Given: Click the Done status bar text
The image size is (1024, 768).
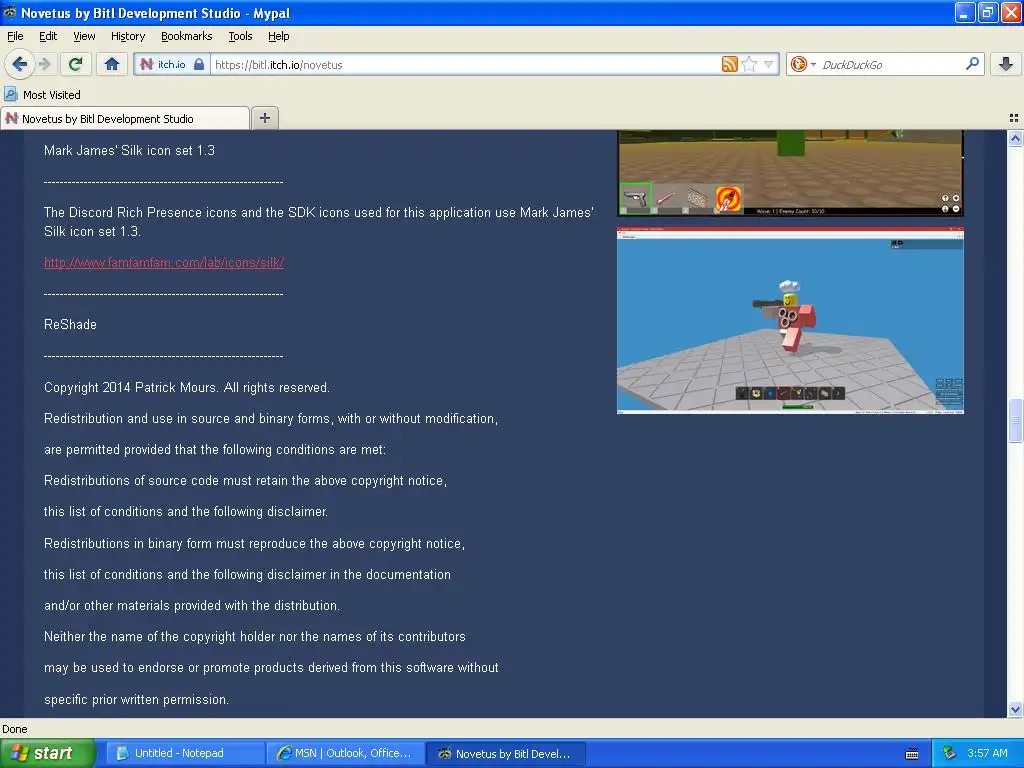Looking at the screenshot, I should pos(14,729).
